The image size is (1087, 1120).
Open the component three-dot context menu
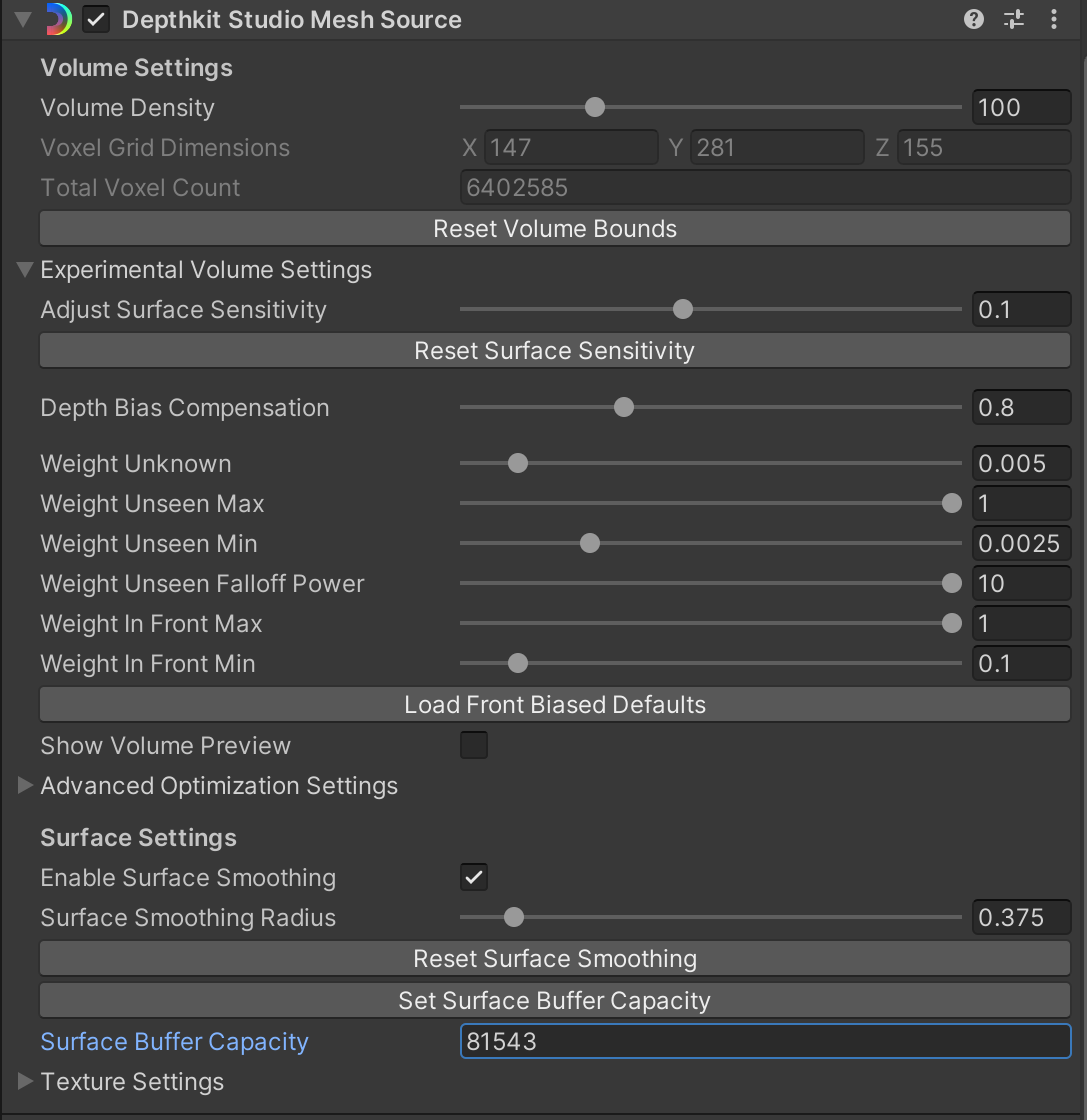coord(1054,19)
